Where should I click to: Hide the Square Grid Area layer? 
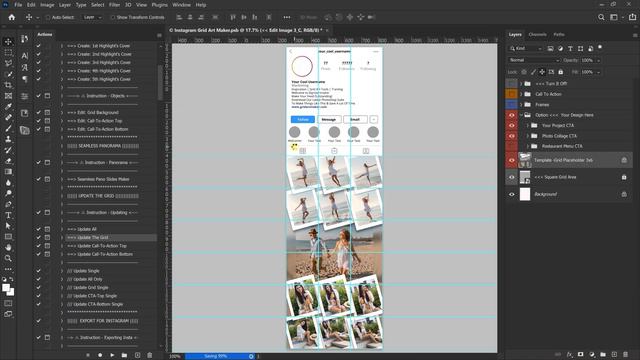pyautogui.click(x=511, y=177)
